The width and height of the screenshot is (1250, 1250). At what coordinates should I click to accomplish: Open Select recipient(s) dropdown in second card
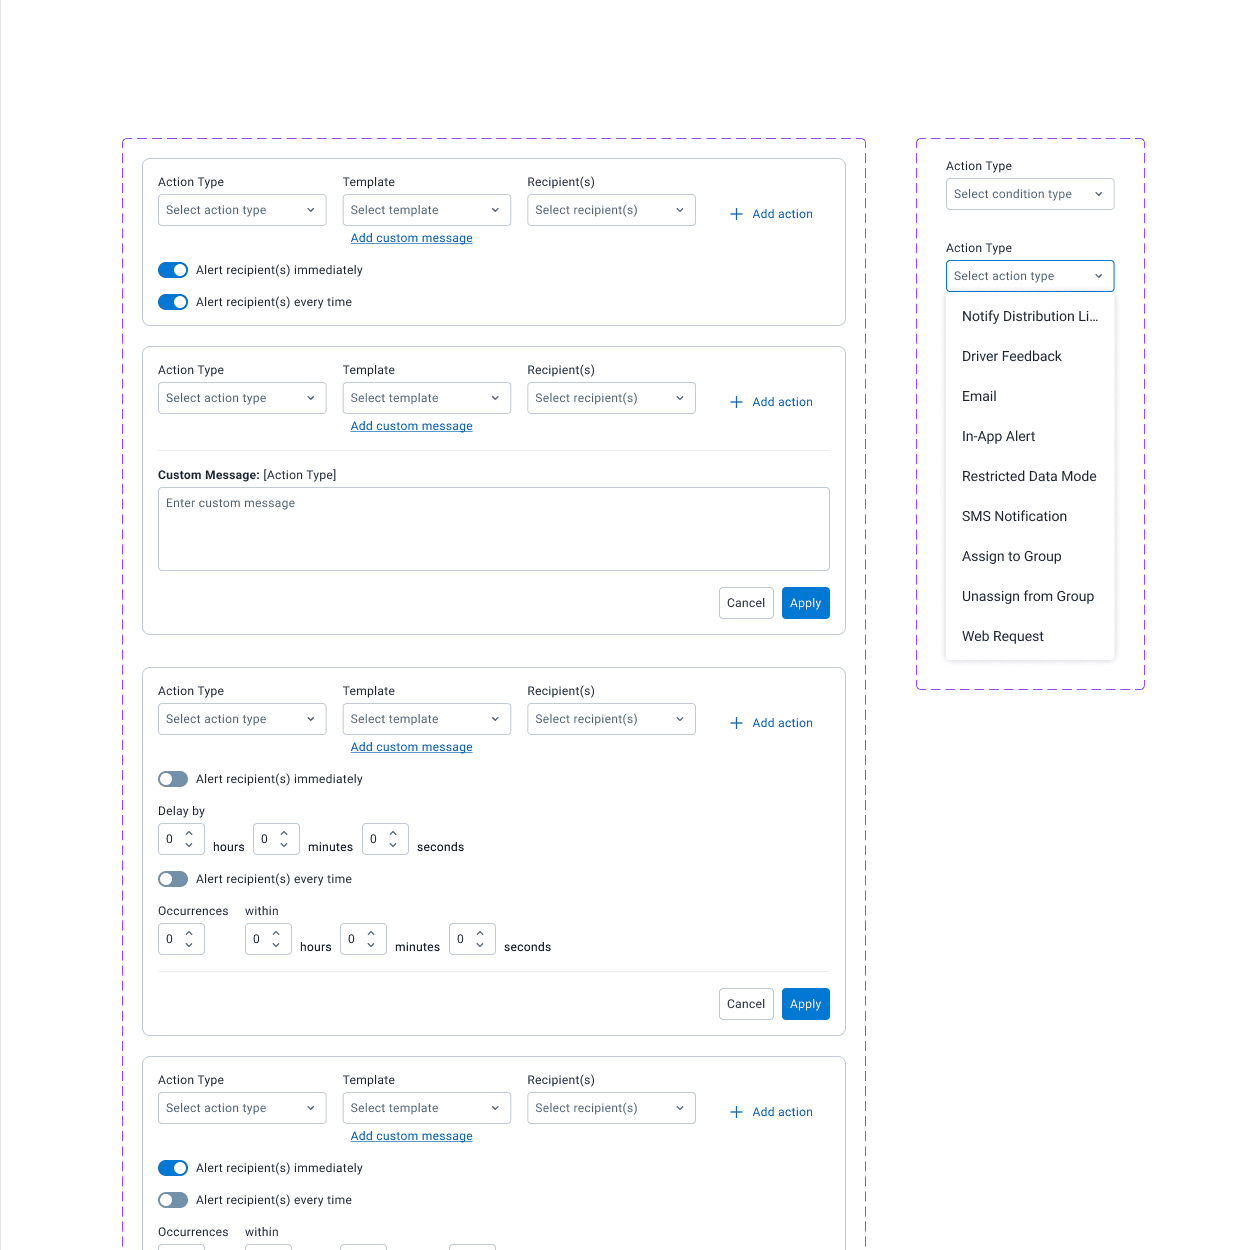point(611,398)
